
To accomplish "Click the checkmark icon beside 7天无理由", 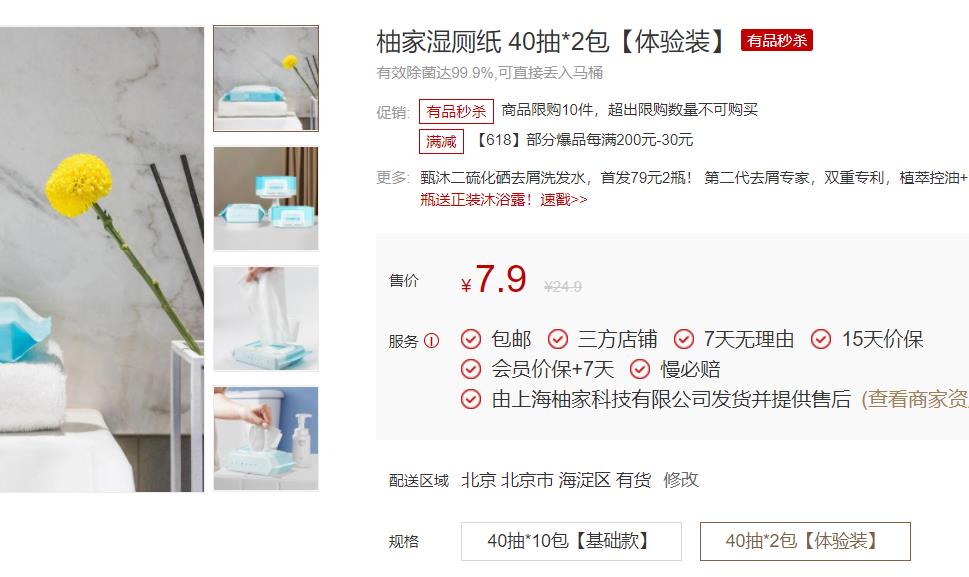I will point(683,339).
